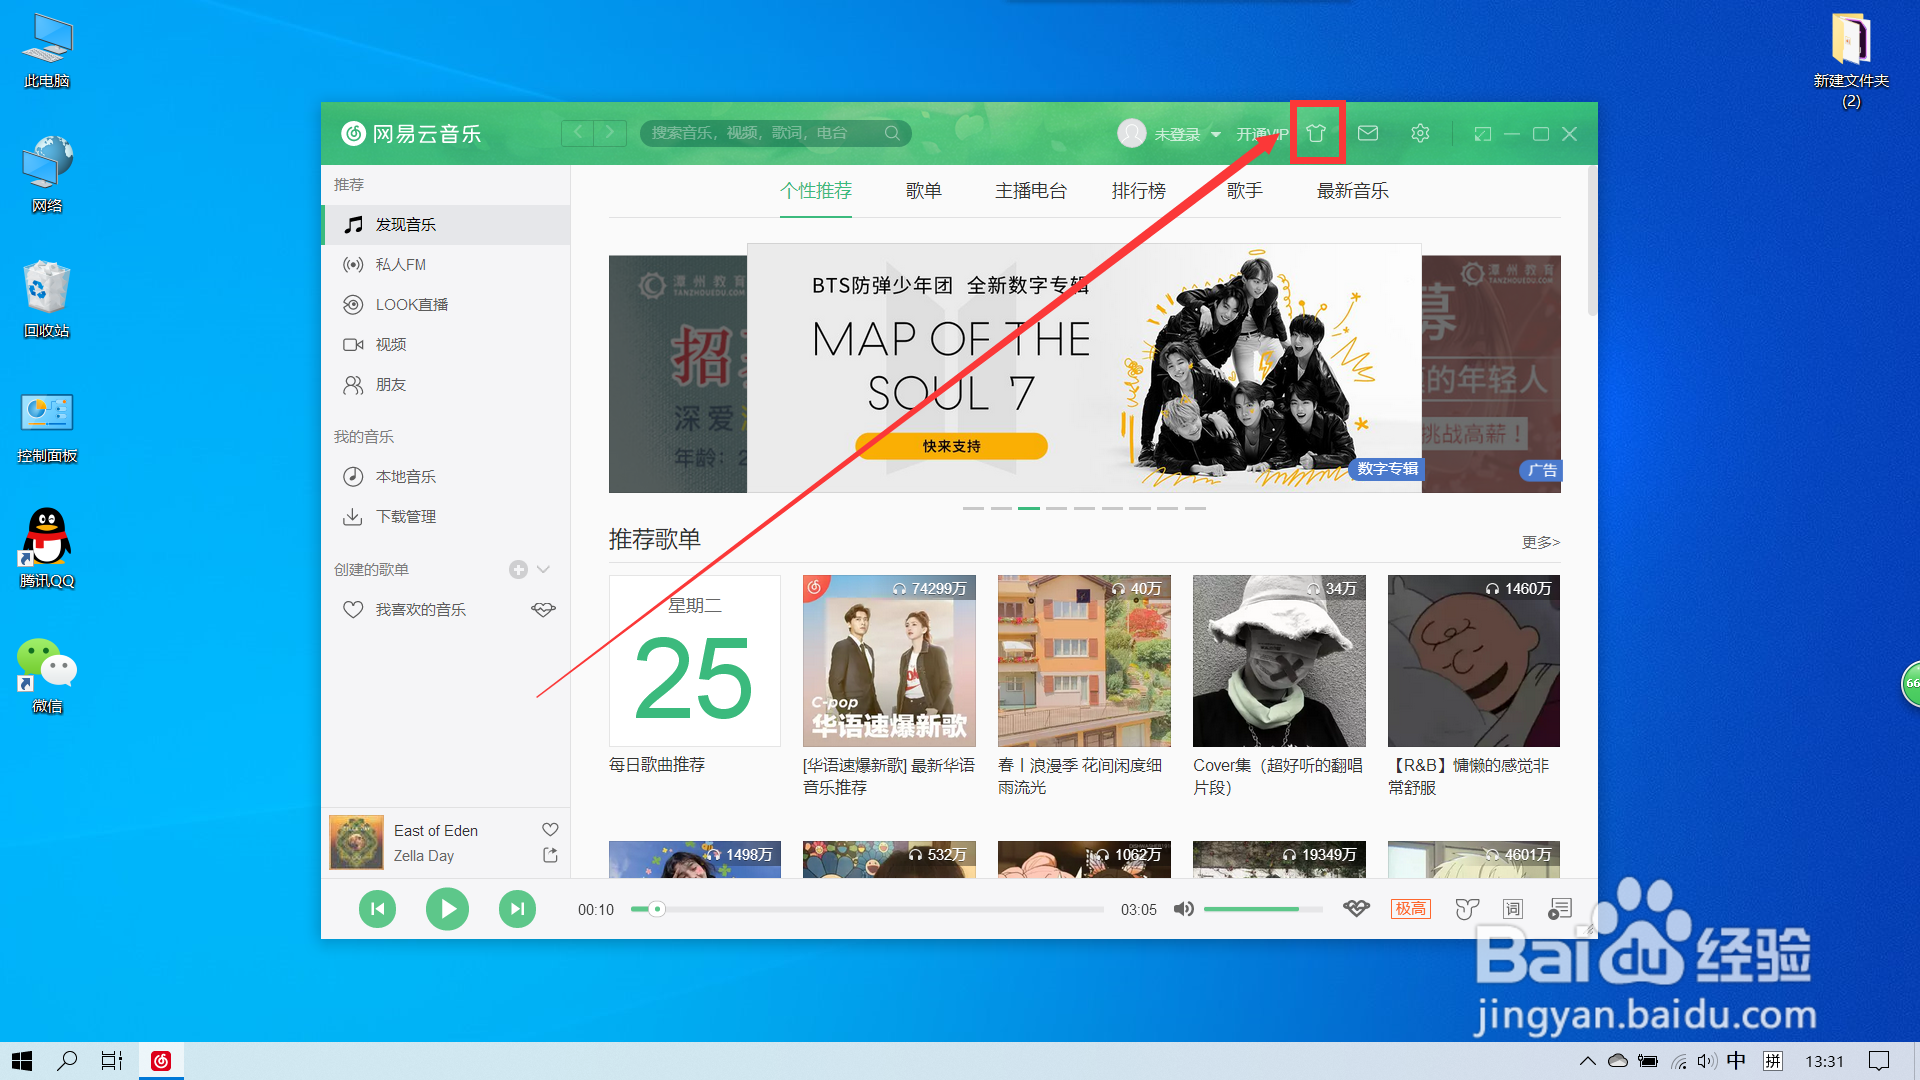The image size is (1920, 1080).
Task: Open 朋友 in sidebar
Action: tap(446, 385)
